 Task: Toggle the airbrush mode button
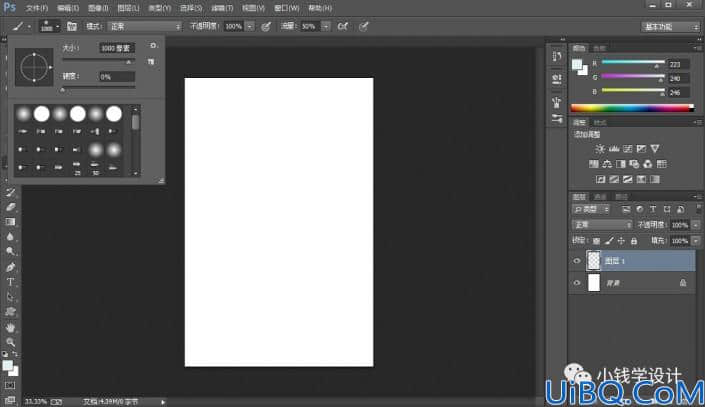pos(343,27)
